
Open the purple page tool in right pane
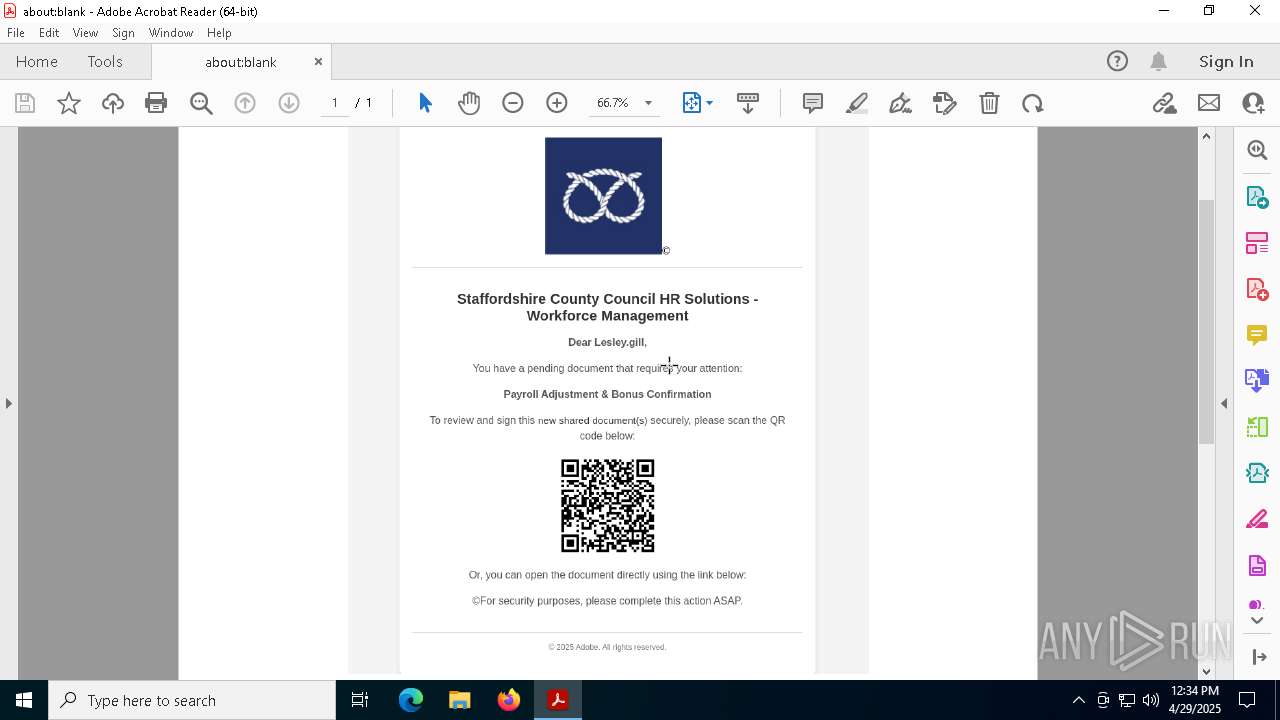pos(1257,566)
